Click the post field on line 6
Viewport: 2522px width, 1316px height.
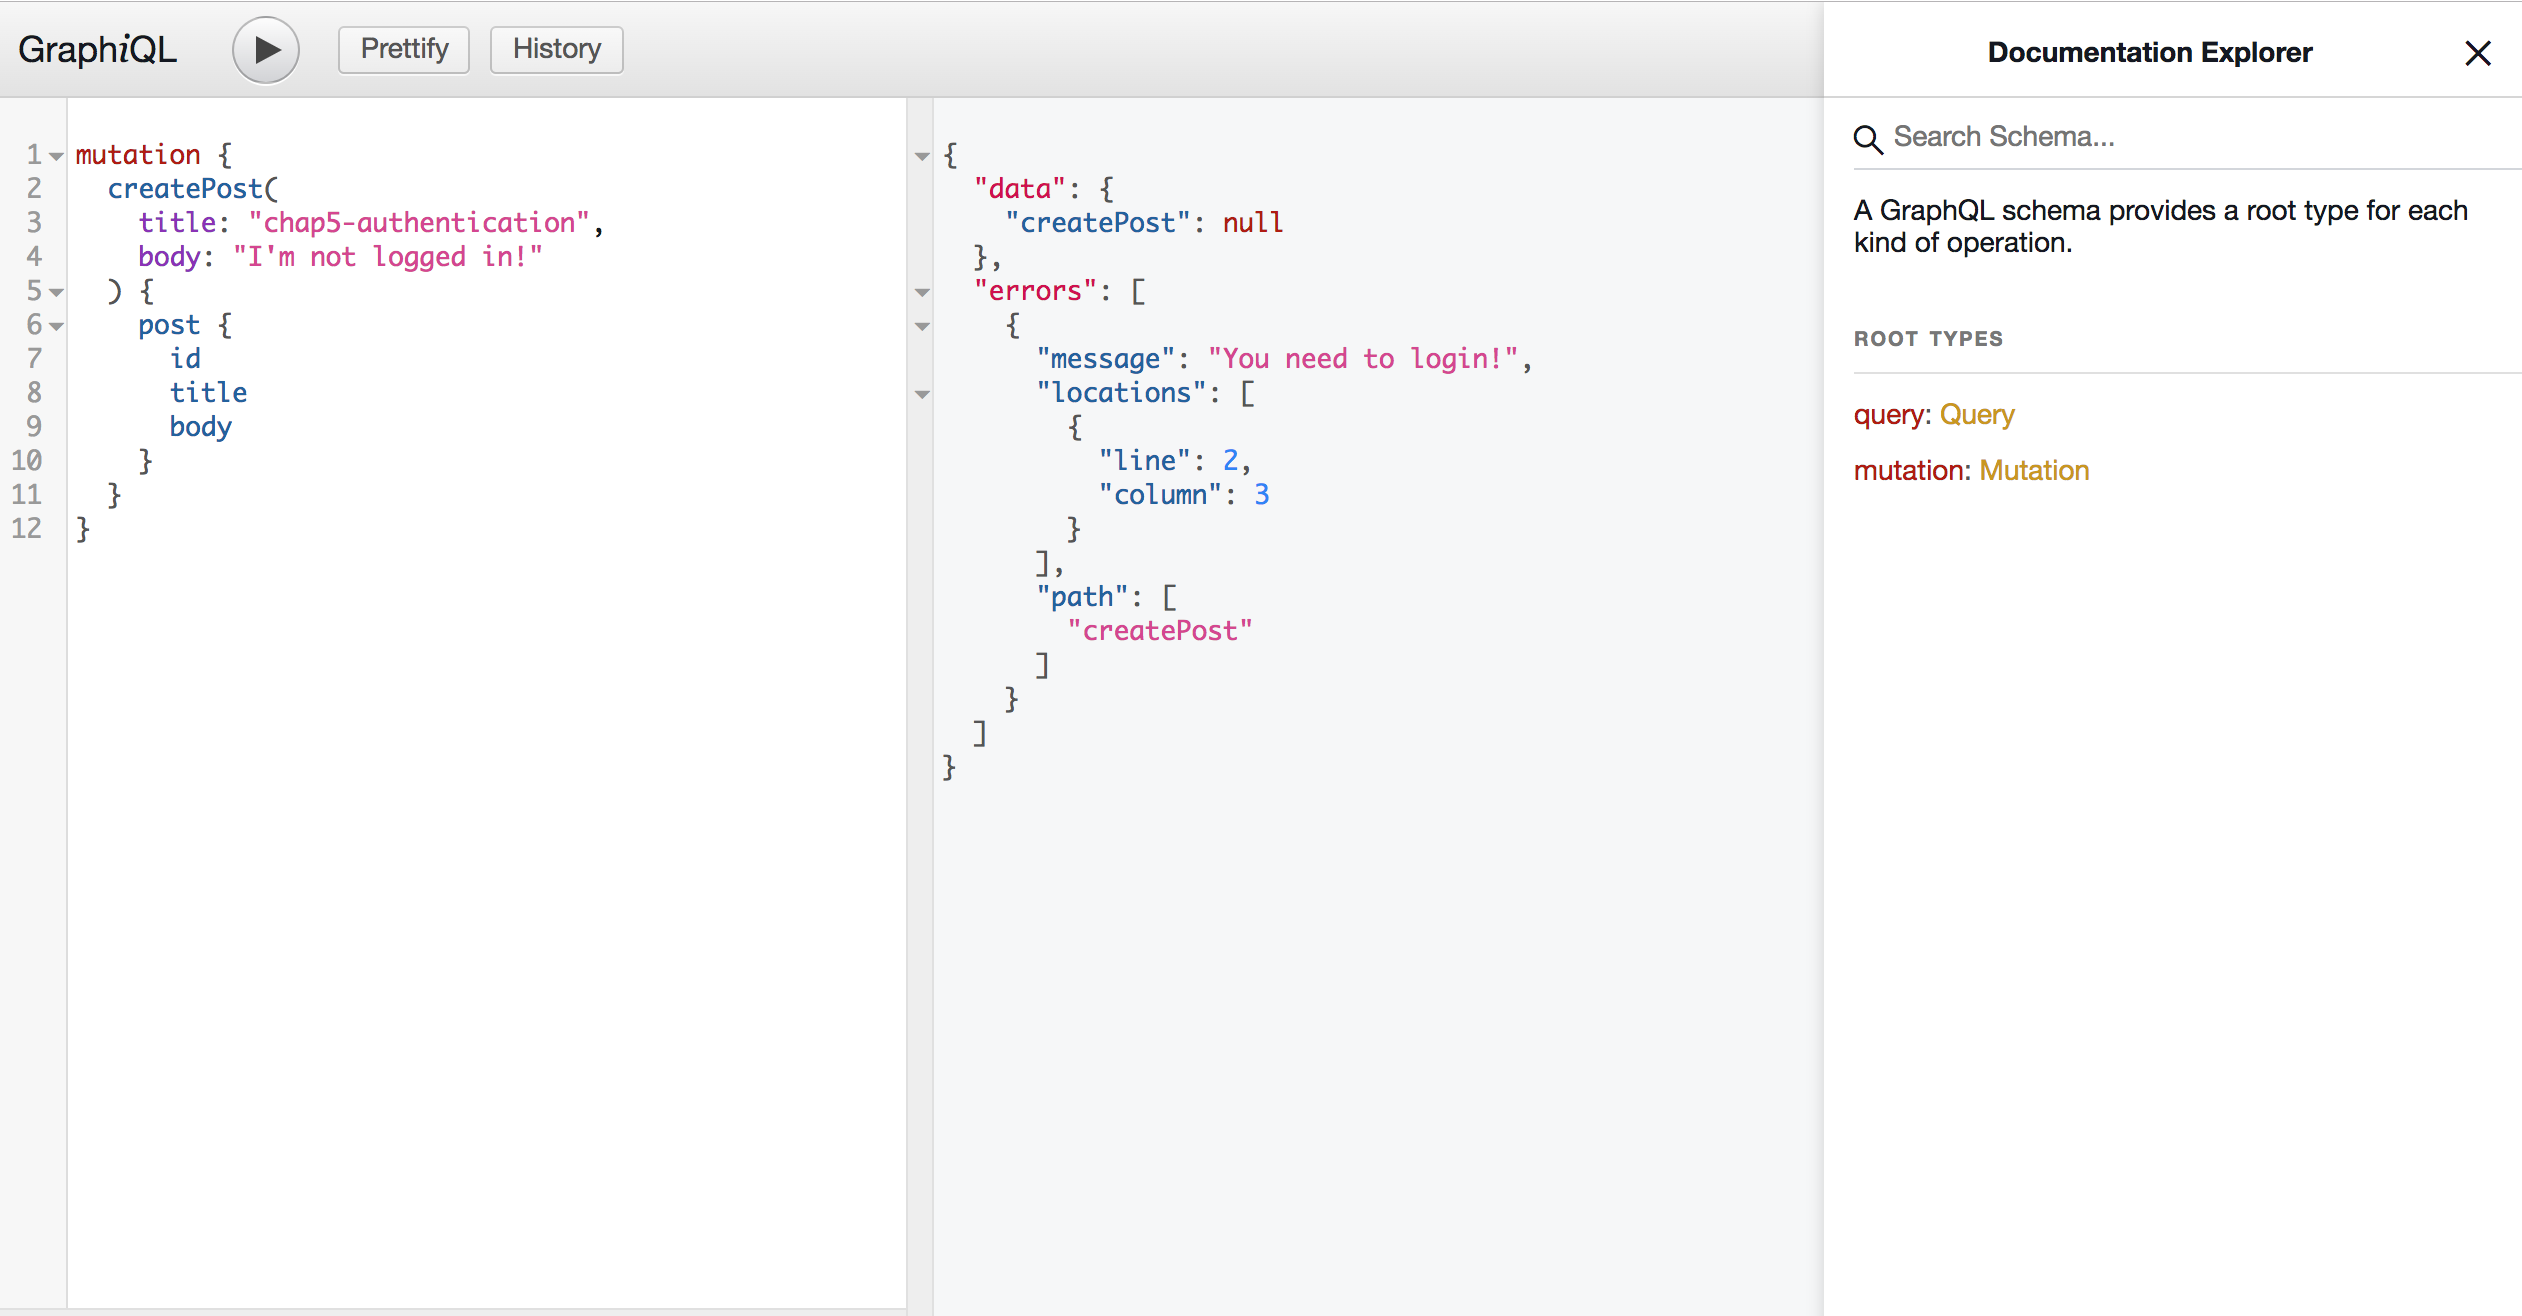tap(169, 325)
